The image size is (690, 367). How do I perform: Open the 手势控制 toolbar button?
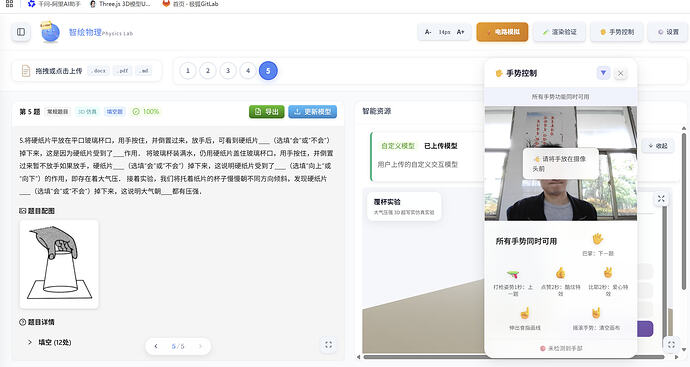tap(617, 32)
